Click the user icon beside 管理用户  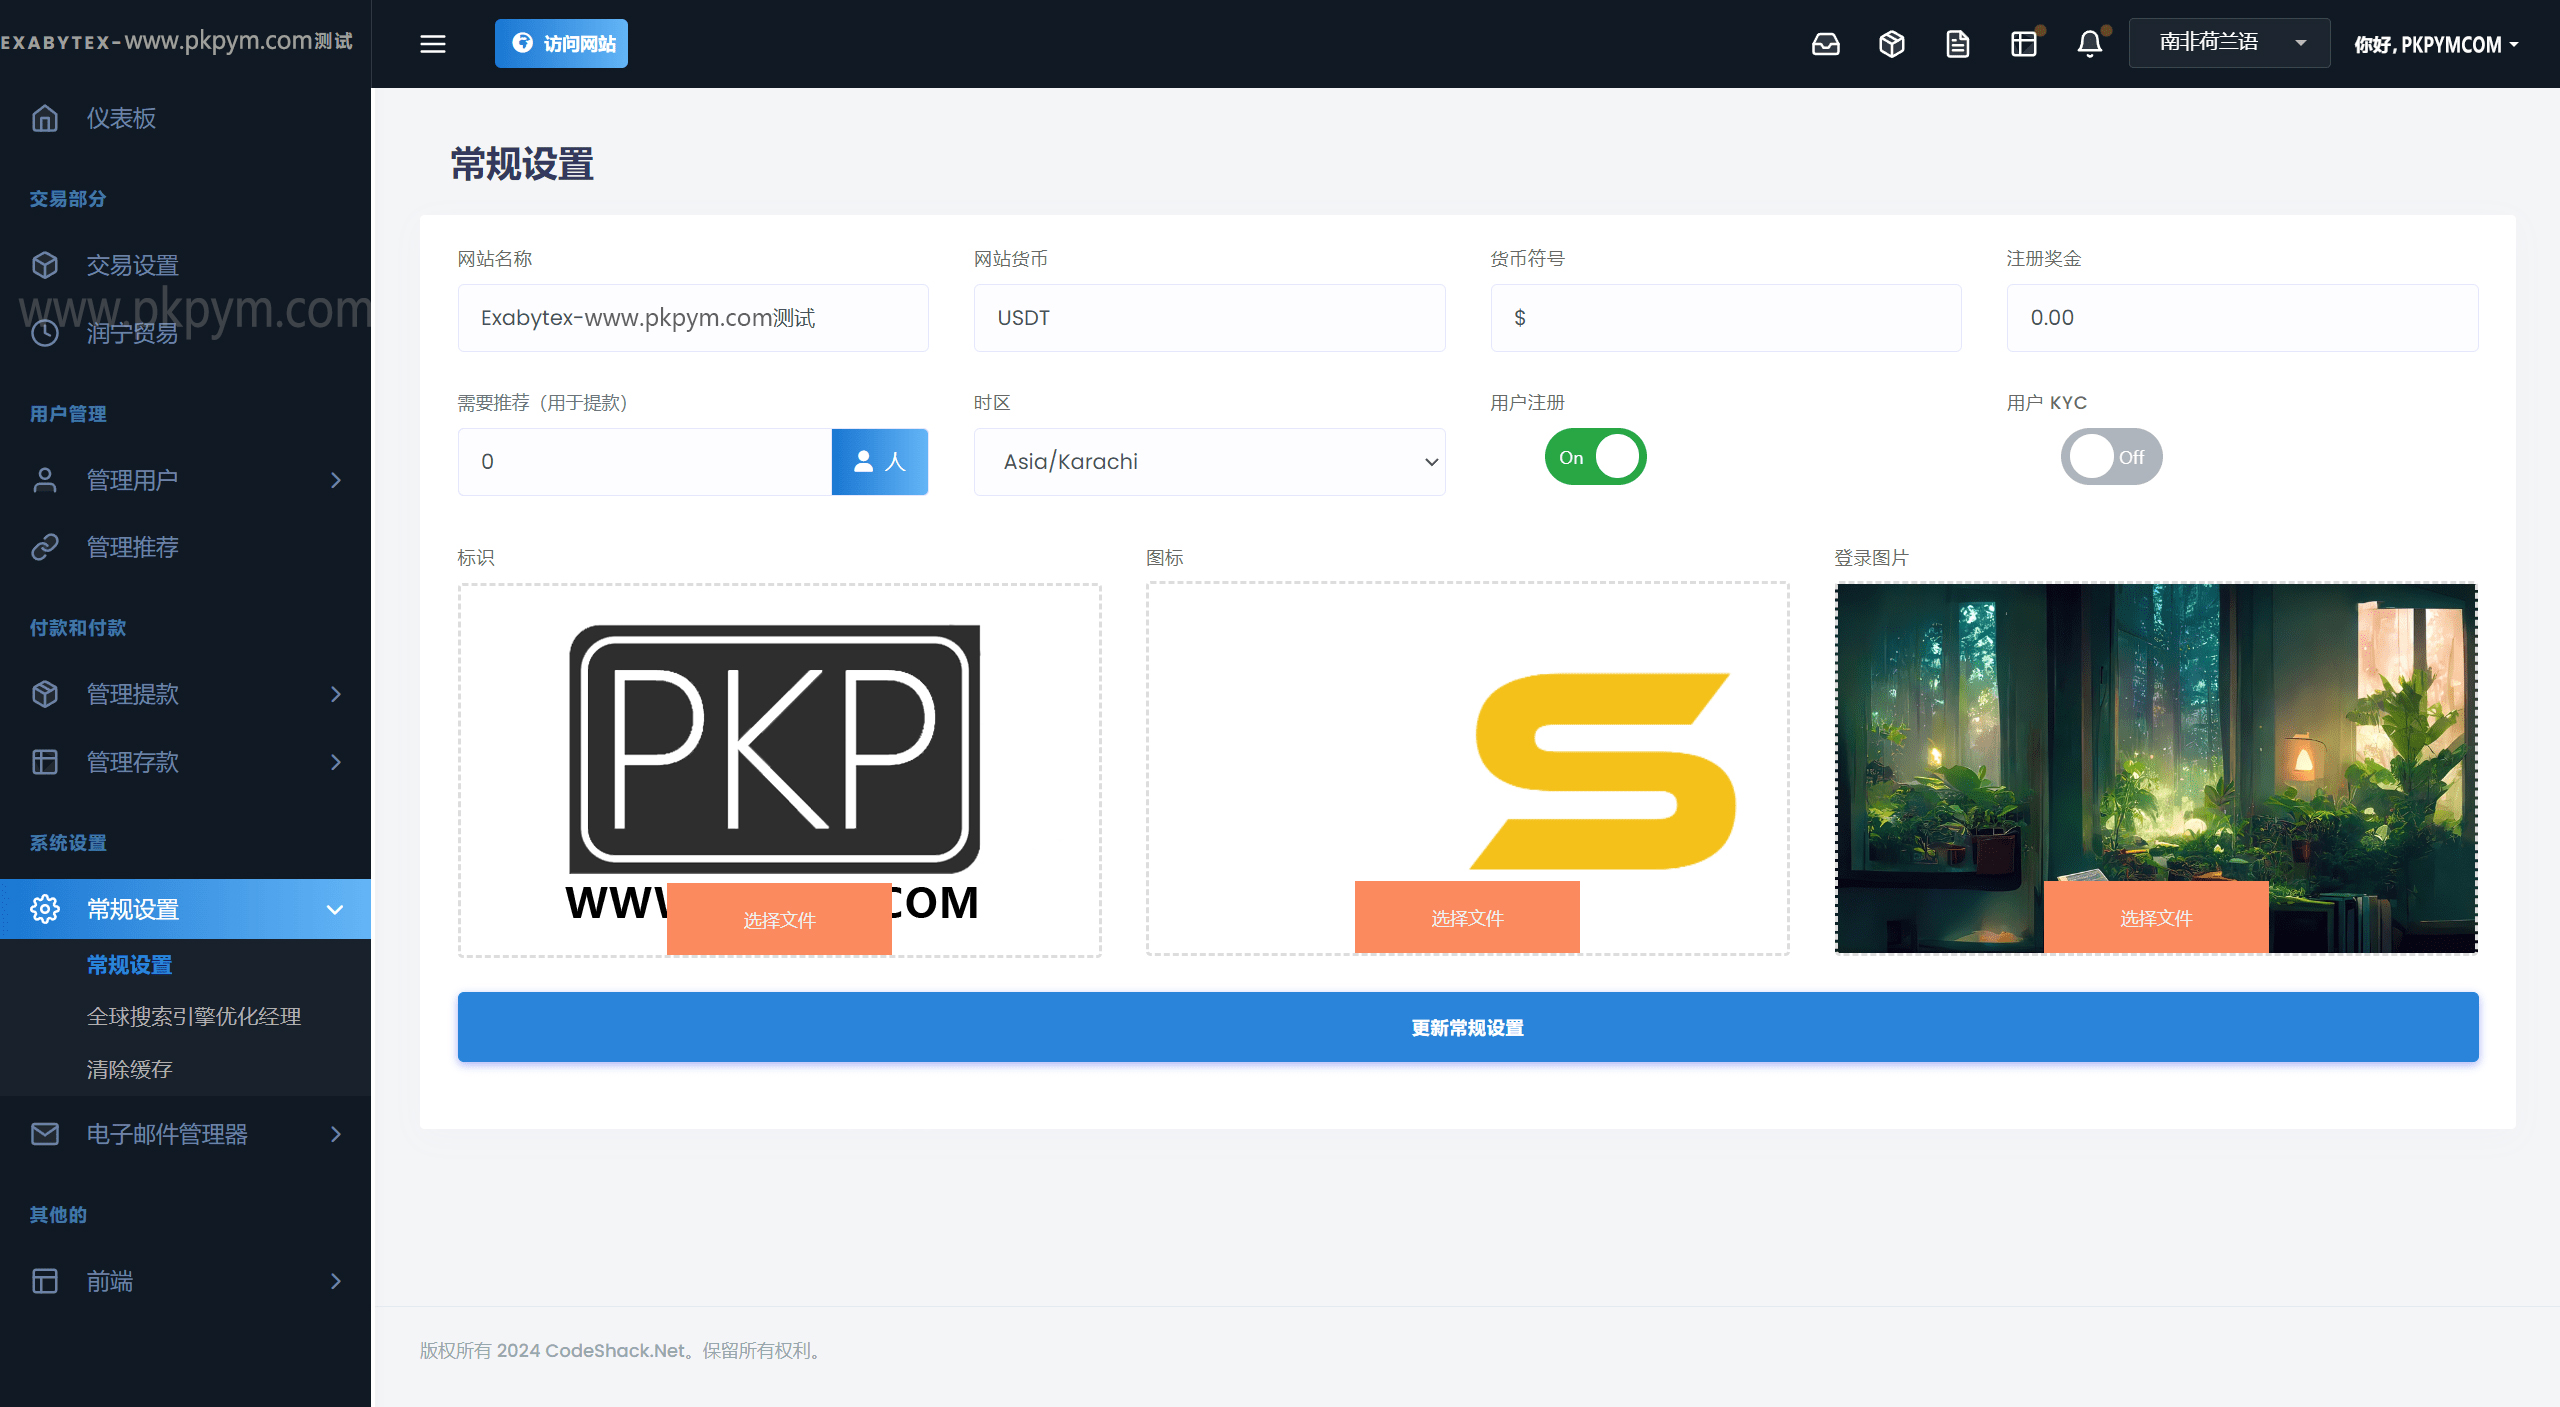(x=45, y=480)
